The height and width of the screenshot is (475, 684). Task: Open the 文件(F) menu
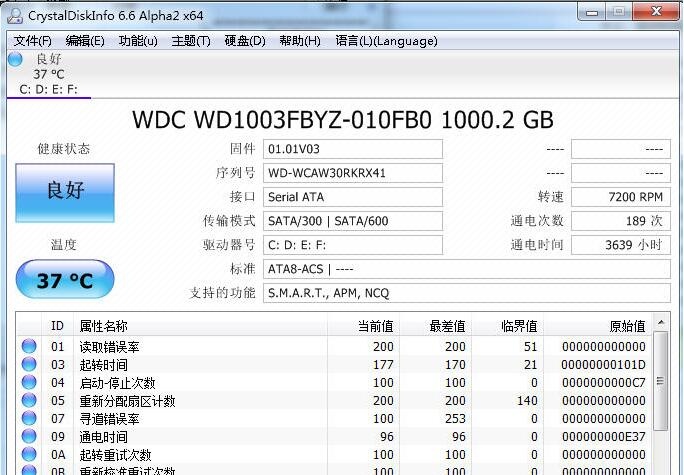[32, 41]
